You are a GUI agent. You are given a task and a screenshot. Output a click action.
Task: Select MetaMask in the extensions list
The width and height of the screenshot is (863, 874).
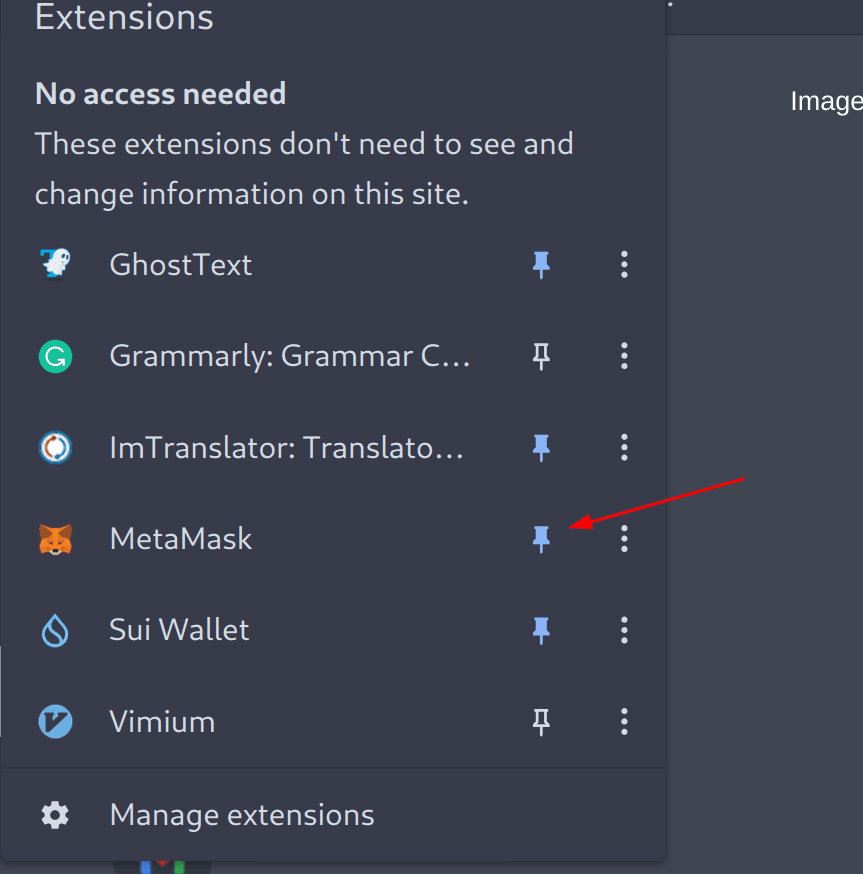[x=181, y=539]
